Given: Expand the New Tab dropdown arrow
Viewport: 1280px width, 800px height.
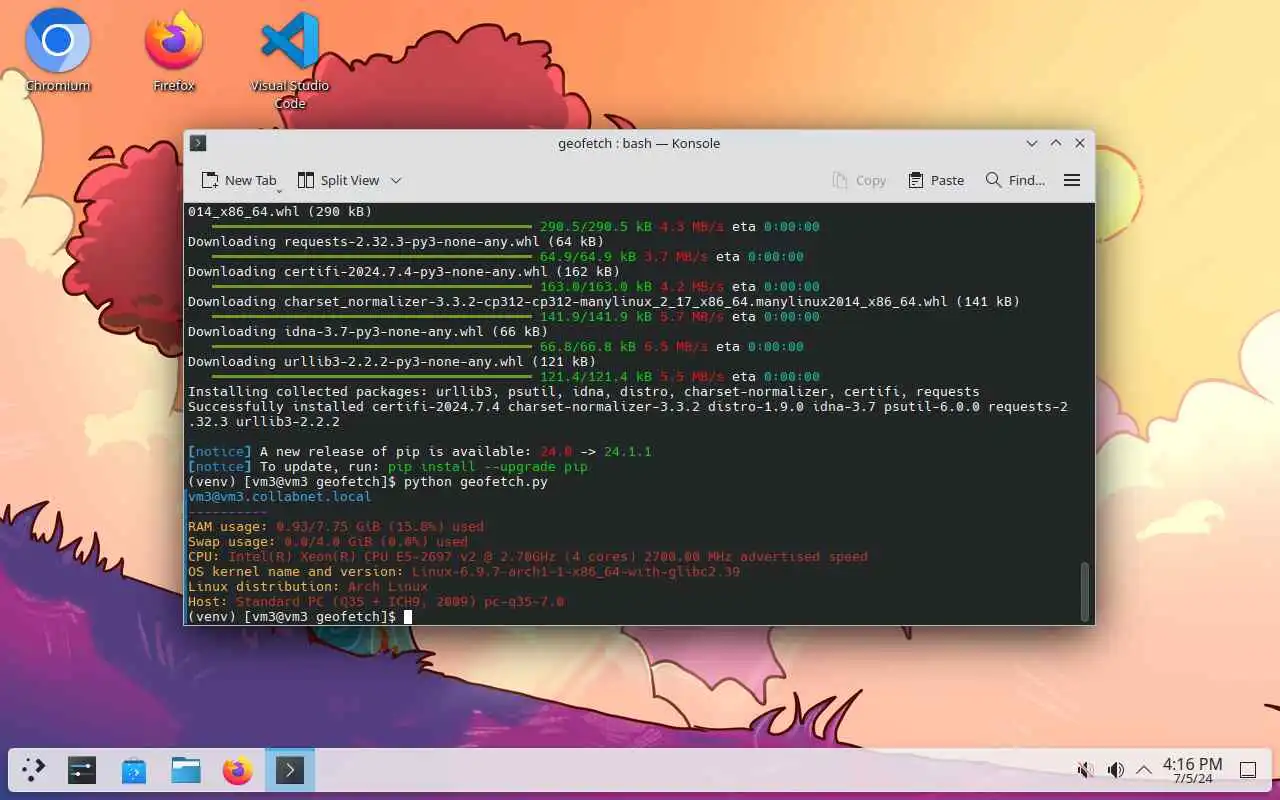Looking at the screenshot, I should pyautogui.click(x=279, y=190).
